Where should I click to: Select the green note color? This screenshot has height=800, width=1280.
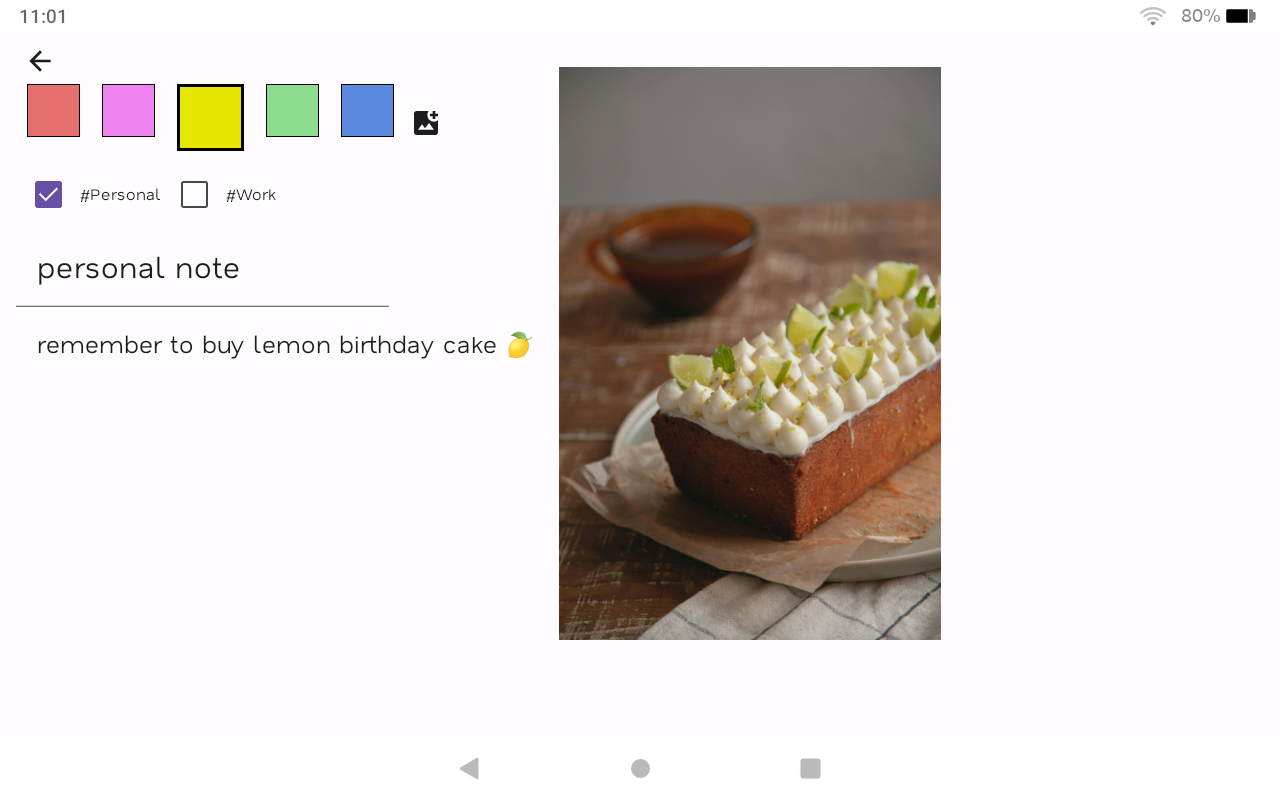point(292,110)
